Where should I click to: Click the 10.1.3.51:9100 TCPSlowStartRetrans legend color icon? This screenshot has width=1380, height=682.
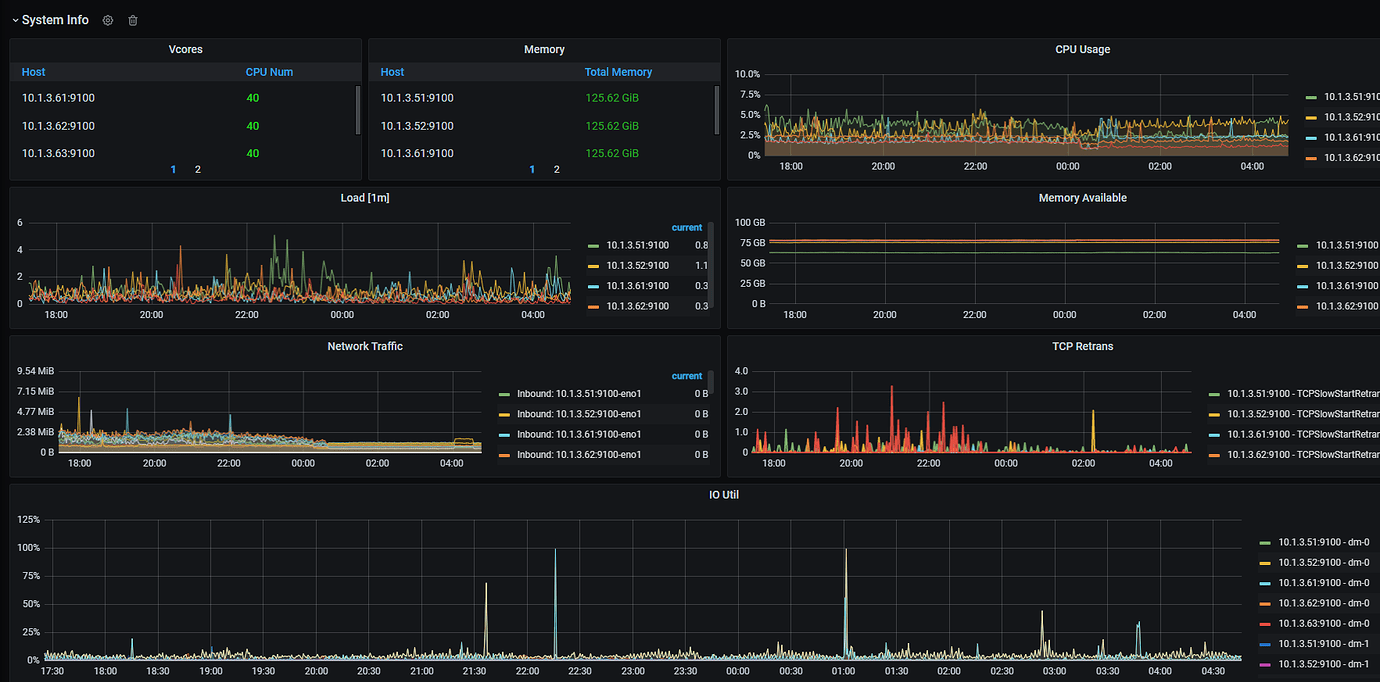1213,394
